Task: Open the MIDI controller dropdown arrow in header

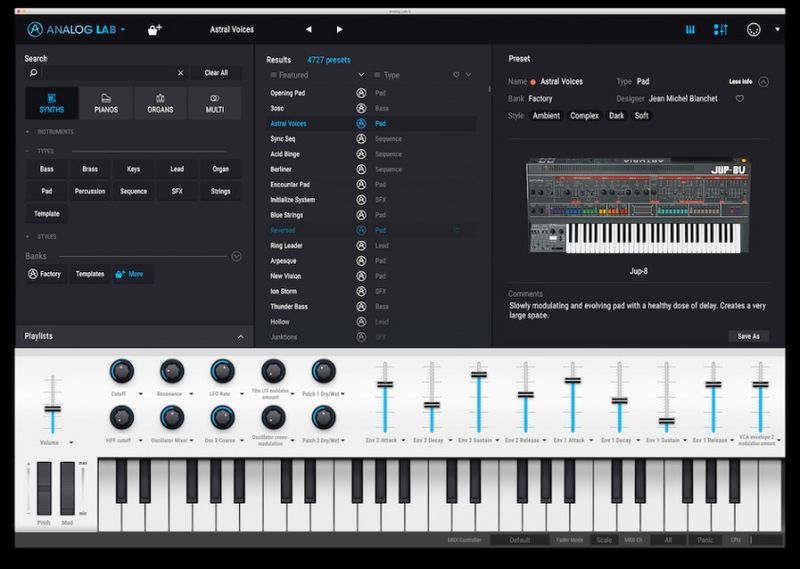Action: [x=778, y=30]
